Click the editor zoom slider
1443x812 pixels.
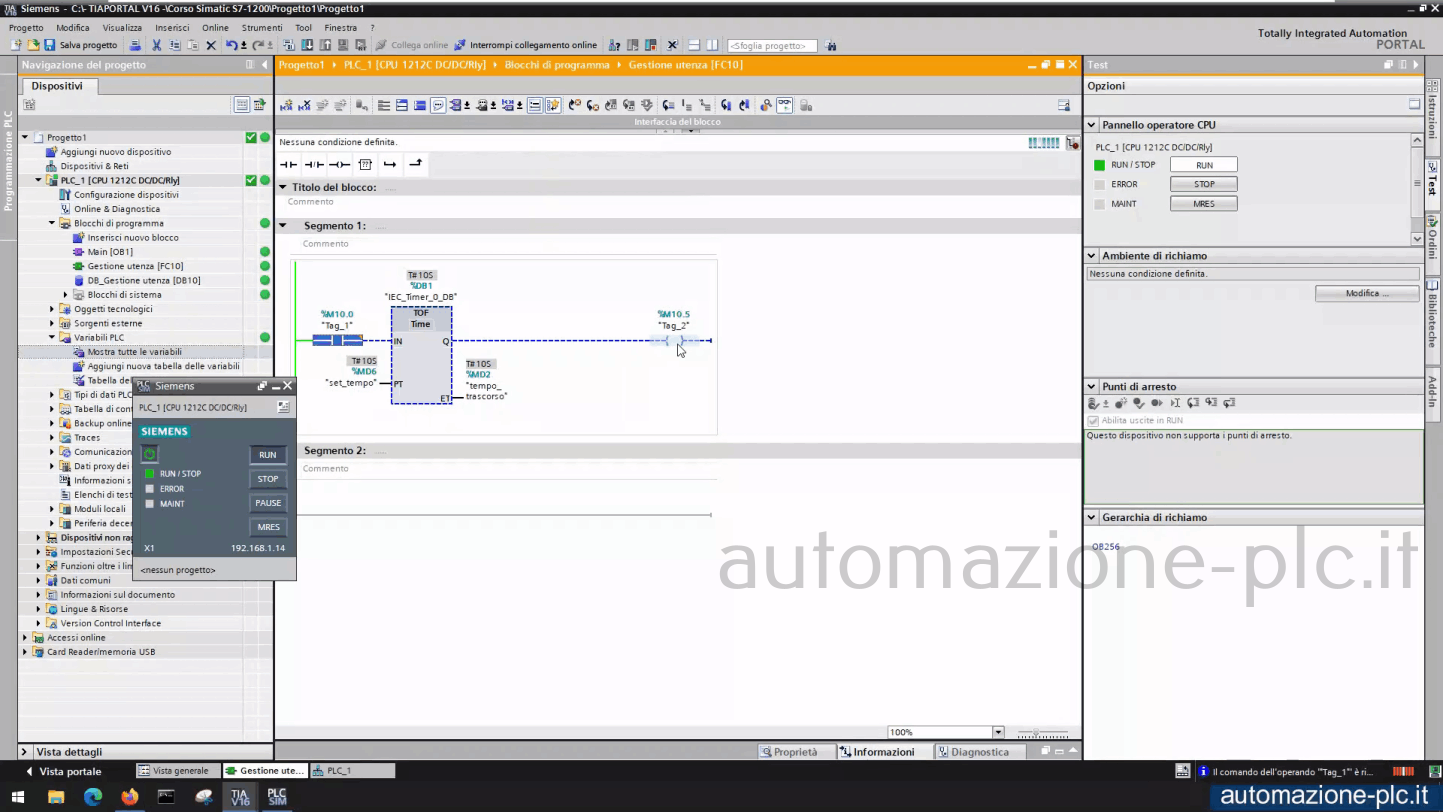pos(1042,733)
